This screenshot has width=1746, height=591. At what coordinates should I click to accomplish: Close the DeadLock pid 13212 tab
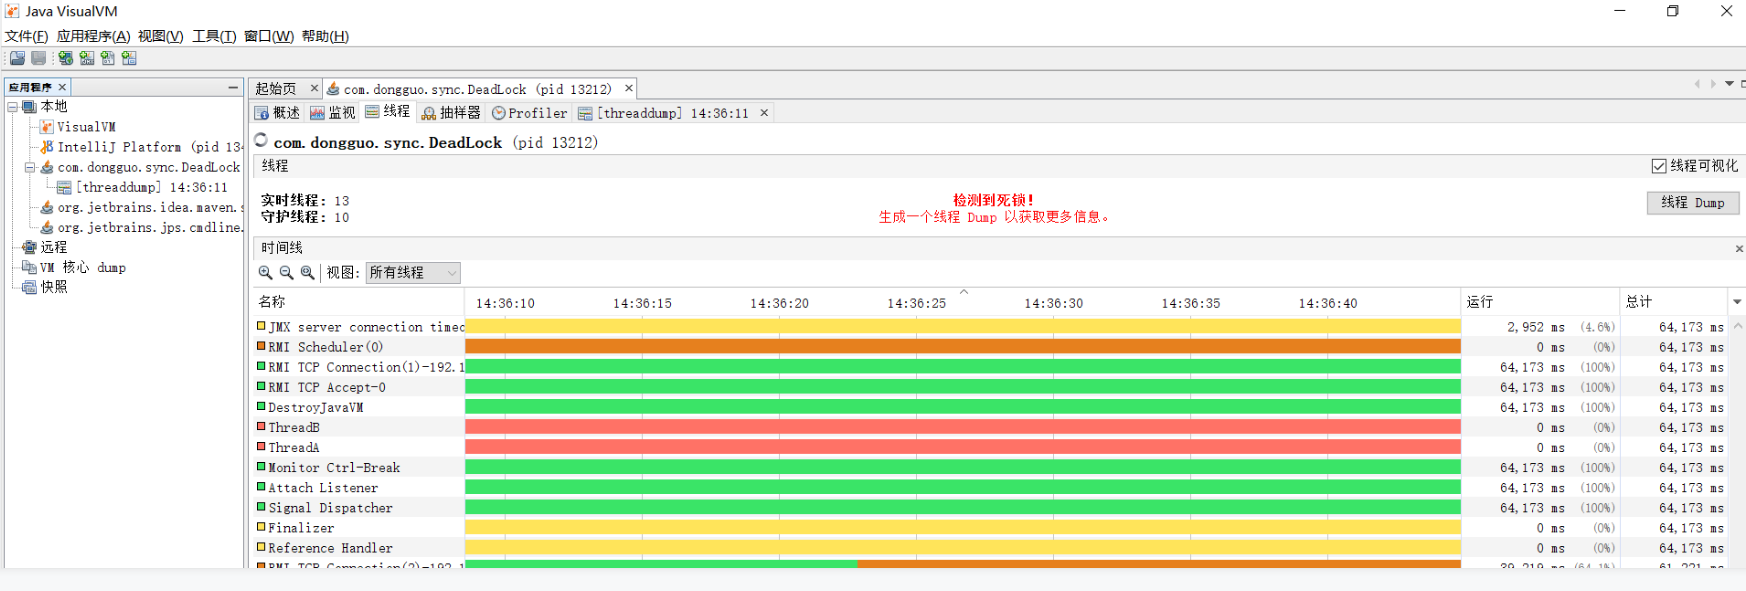[x=629, y=88]
